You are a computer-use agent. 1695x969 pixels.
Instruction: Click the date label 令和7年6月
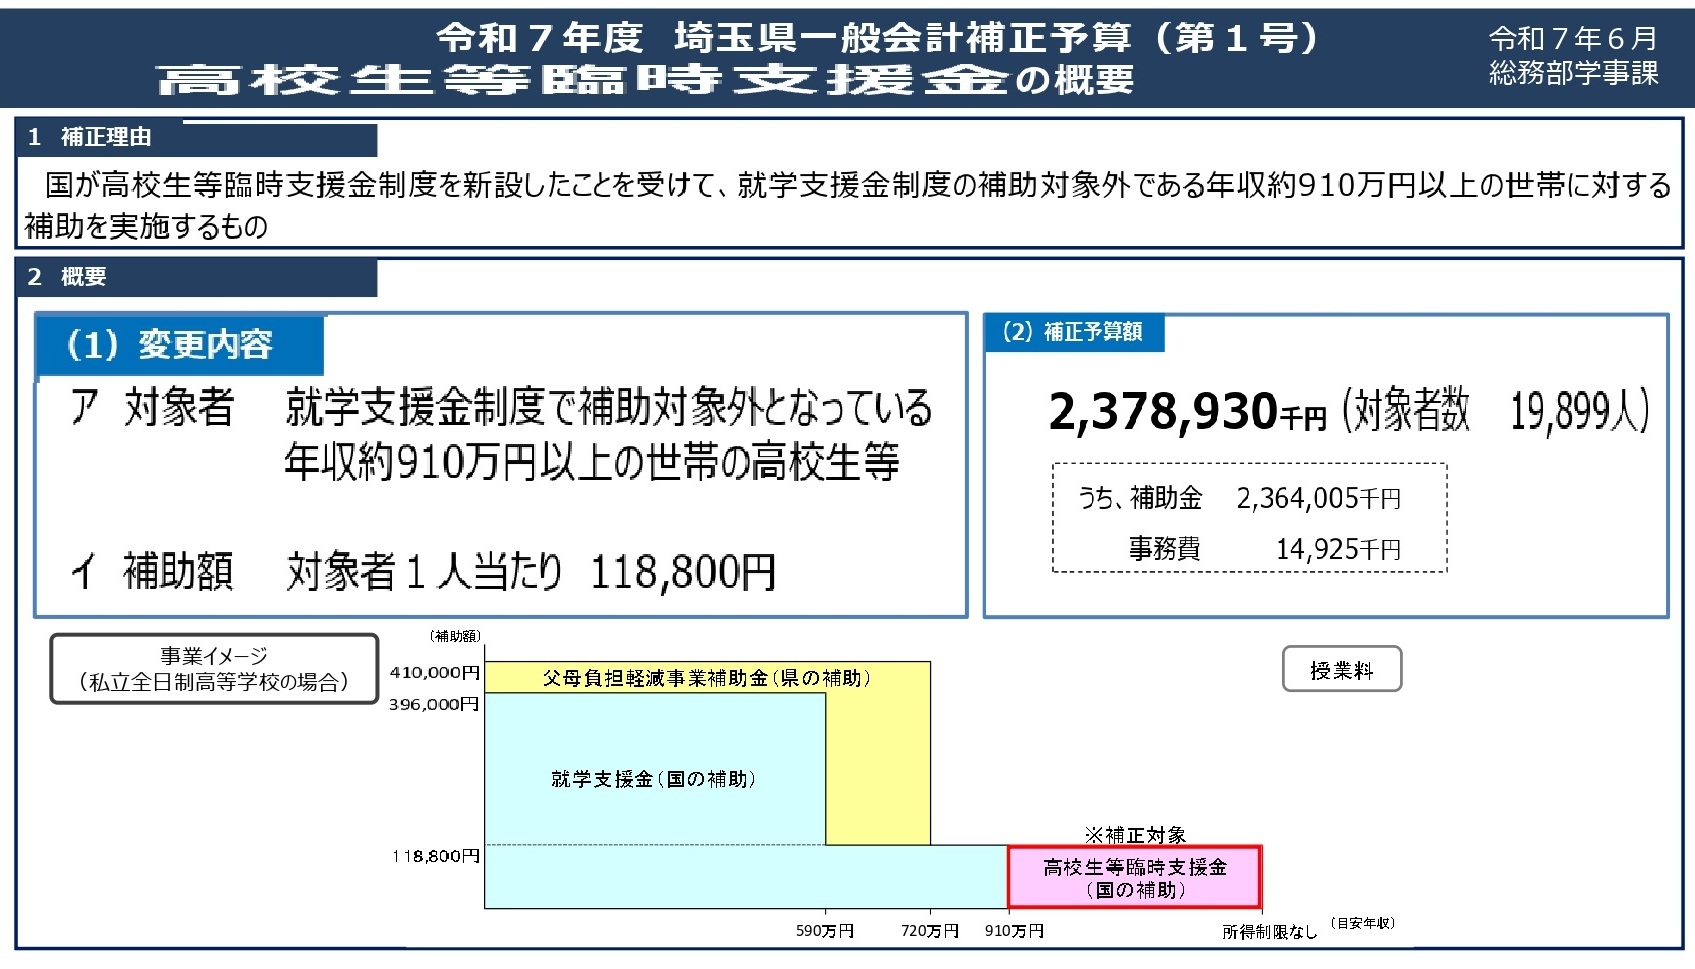pos(1573,39)
